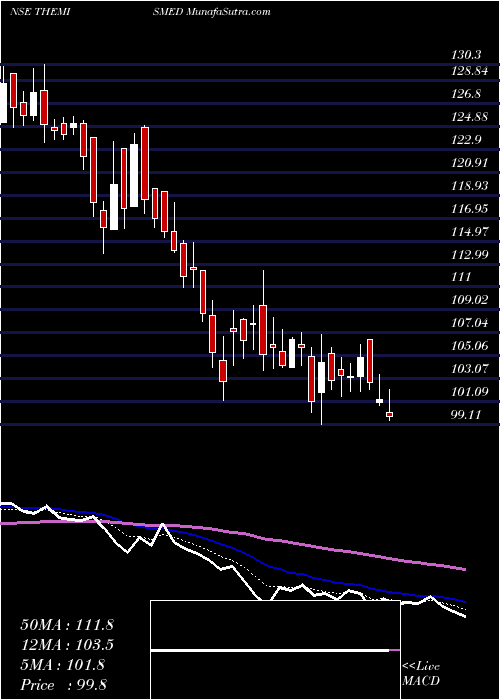Click the 103.07 price axis label
Image resolution: width=500 pixels, height=700 pixels.
470,369
